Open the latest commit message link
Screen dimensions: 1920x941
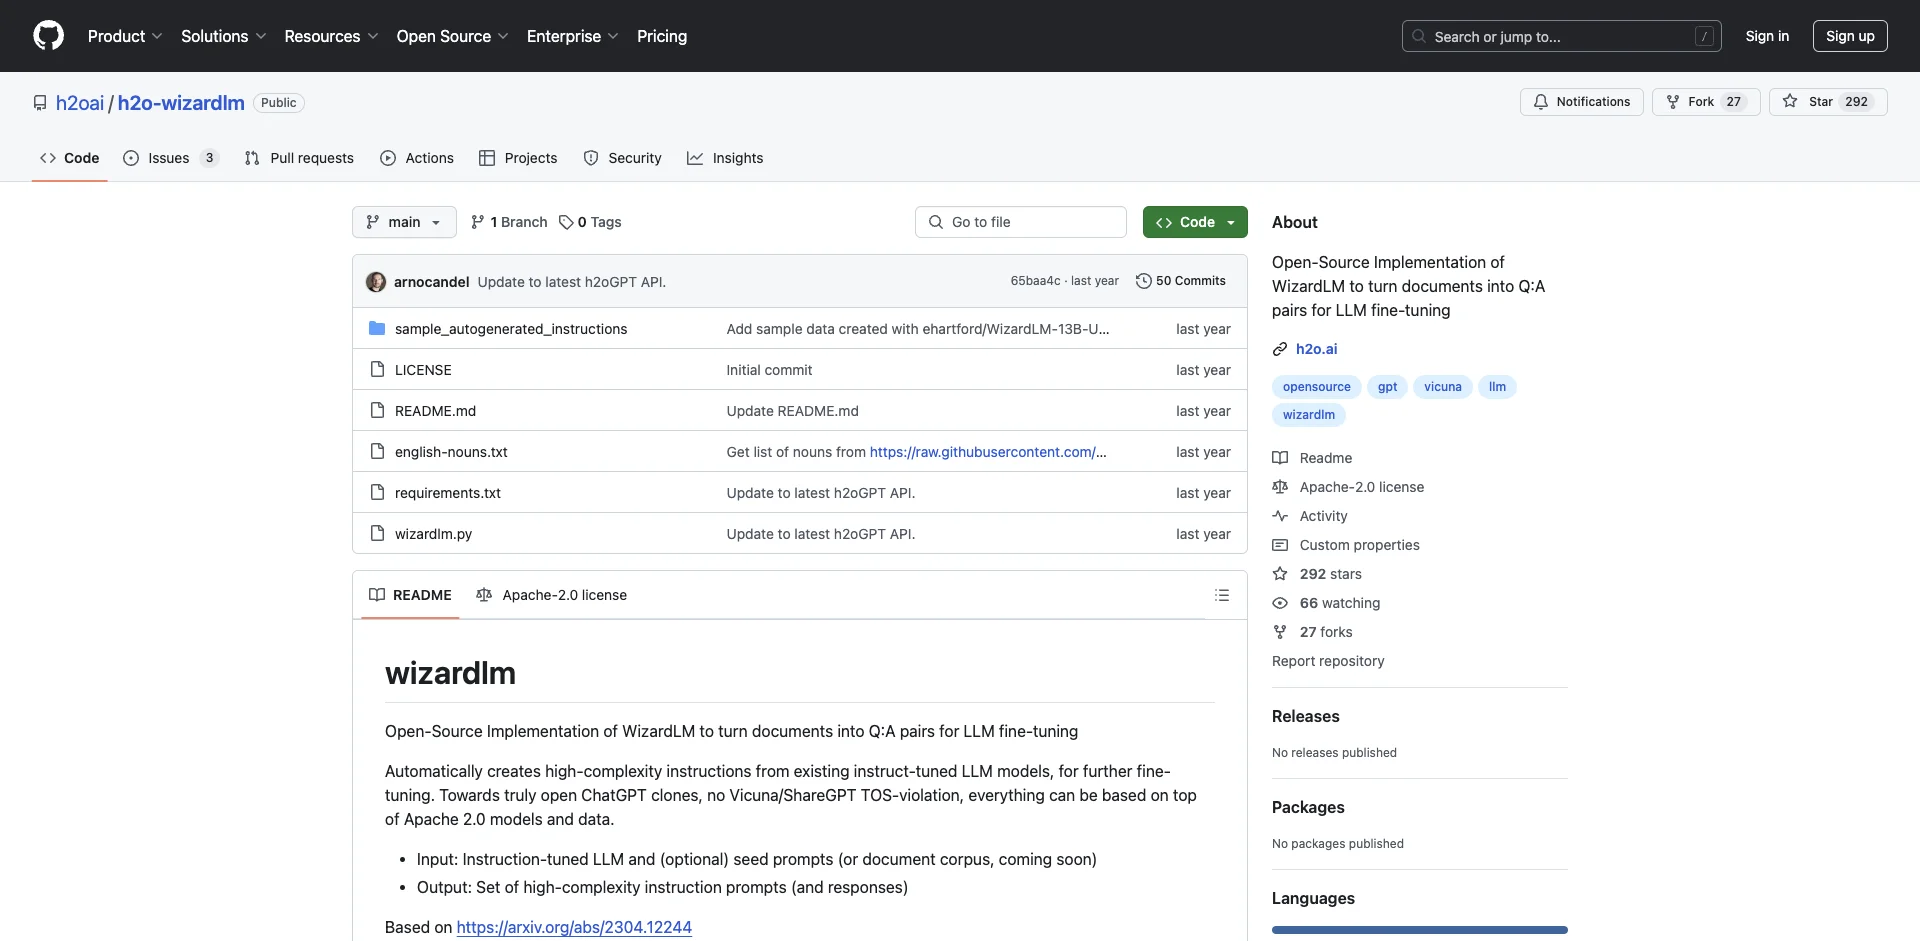(x=572, y=282)
